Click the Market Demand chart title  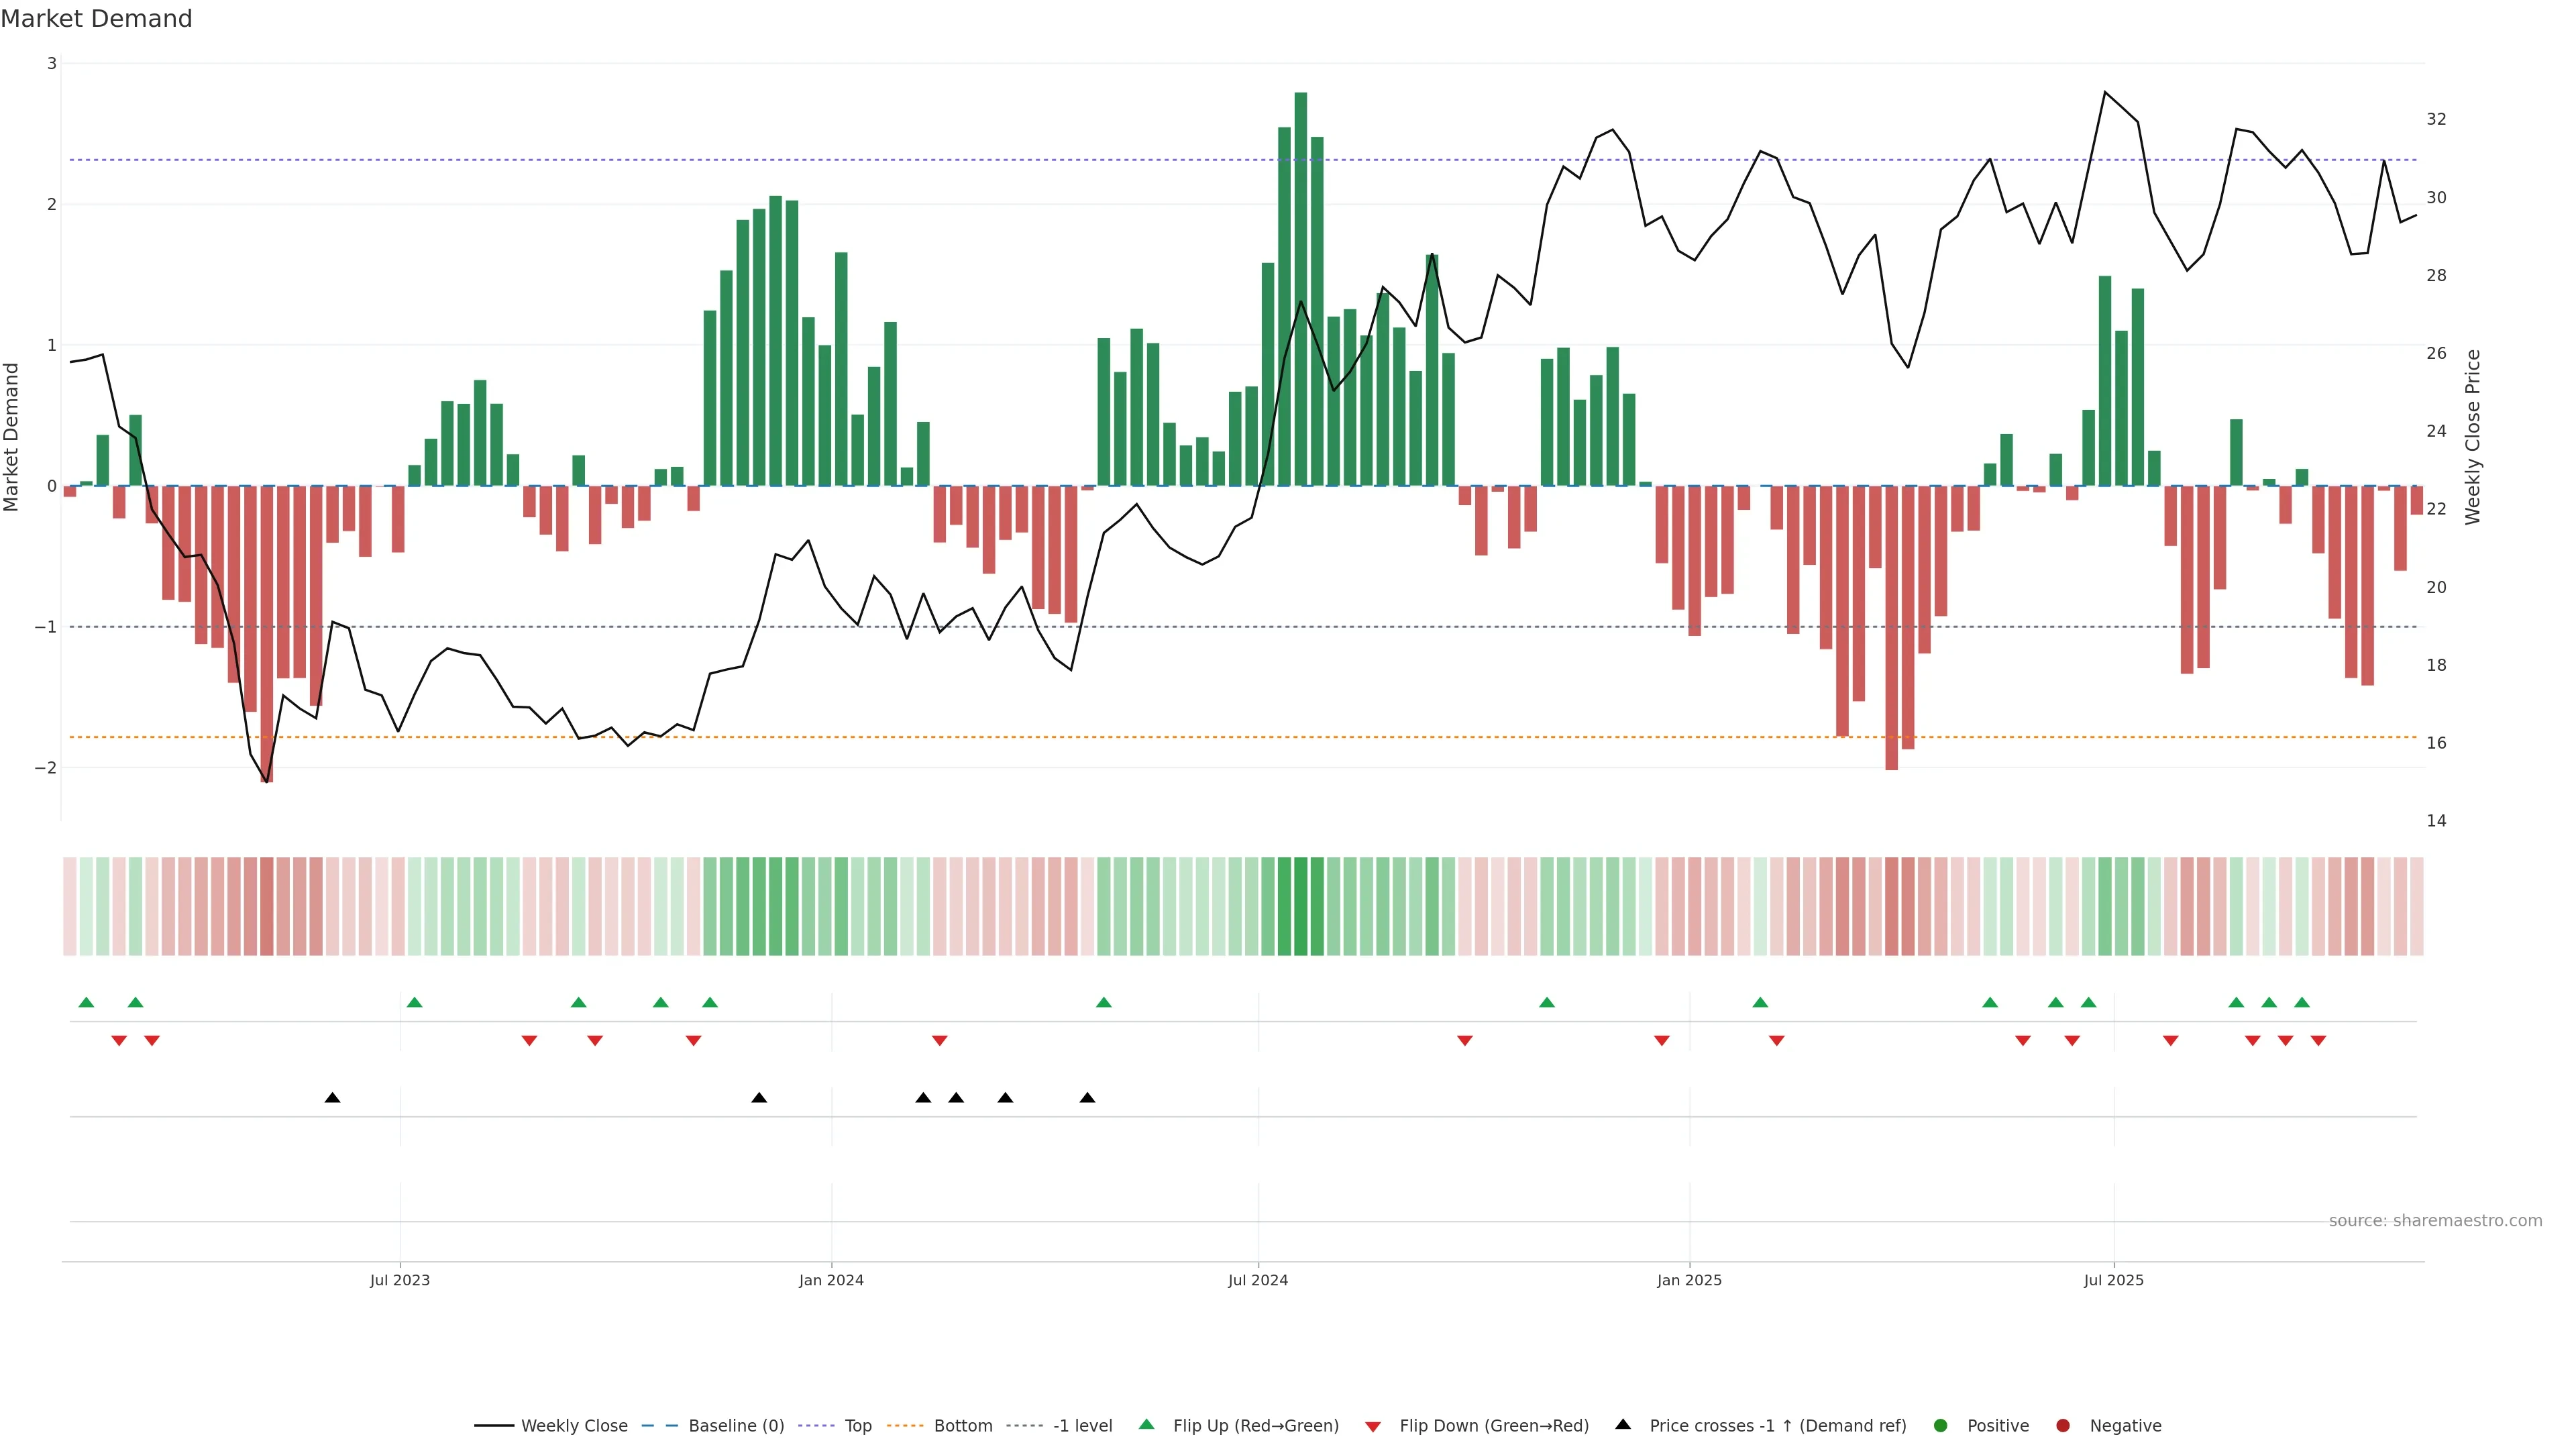(x=96, y=19)
